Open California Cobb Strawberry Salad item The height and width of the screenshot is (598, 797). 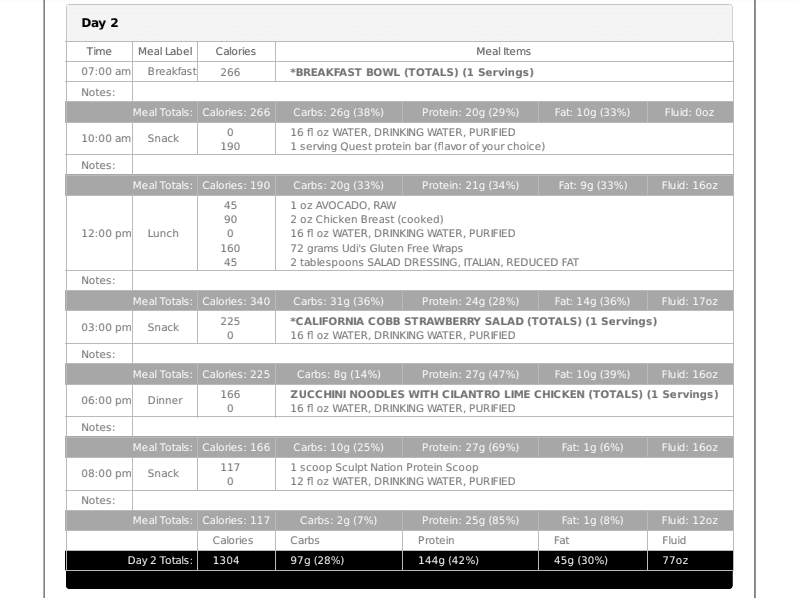(x=473, y=321)
